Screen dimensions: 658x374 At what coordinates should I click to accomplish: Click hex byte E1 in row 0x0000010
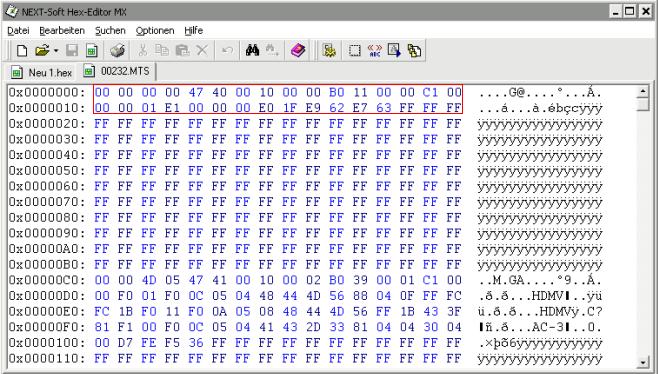point(172,108)
